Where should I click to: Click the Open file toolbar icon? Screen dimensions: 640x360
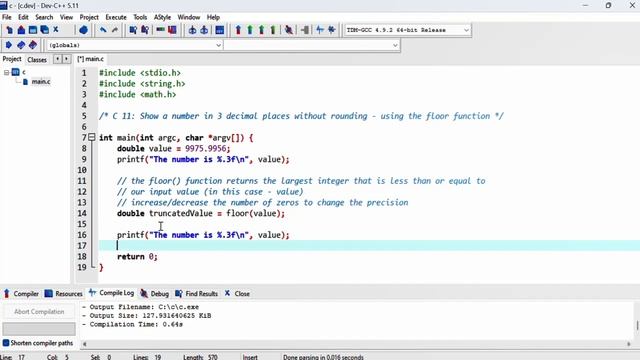21,30
